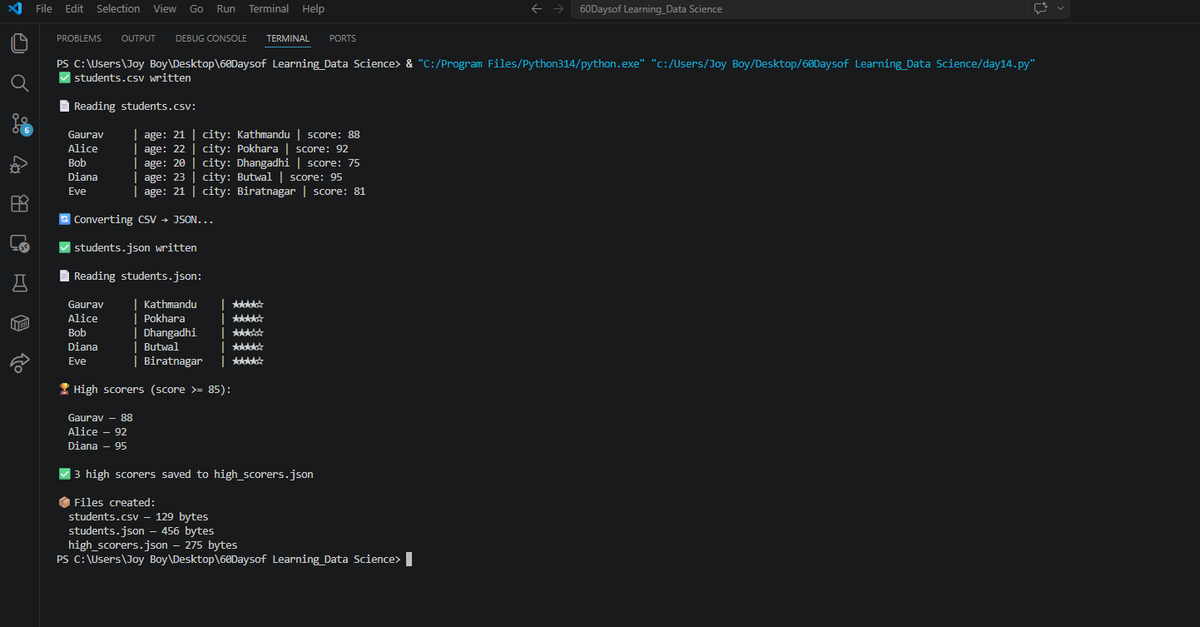Click the 'Gaurav — 88' high scorer line
The height and width of the screenshot is (627, 1200).
[x=100, y=418]
